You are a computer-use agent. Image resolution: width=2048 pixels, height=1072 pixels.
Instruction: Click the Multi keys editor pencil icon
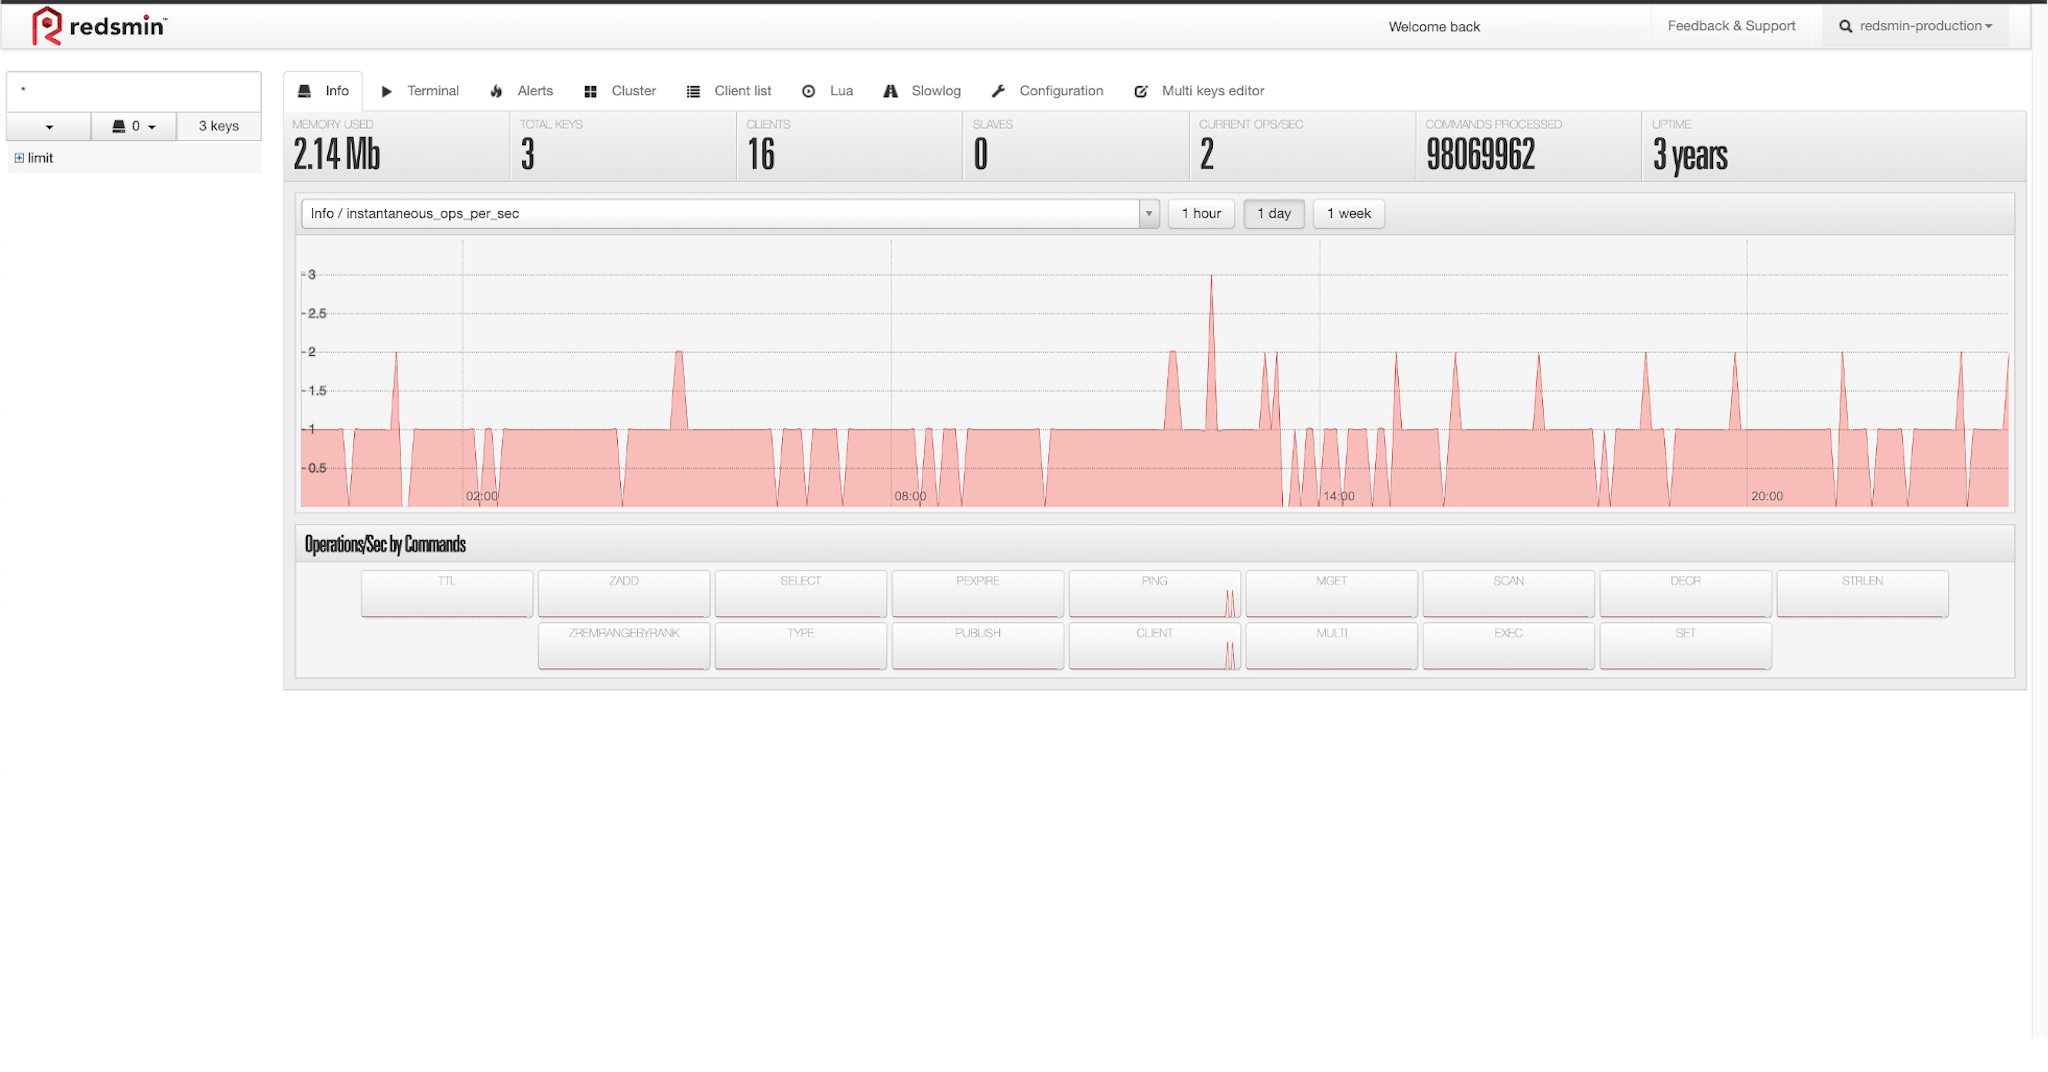1141,91
